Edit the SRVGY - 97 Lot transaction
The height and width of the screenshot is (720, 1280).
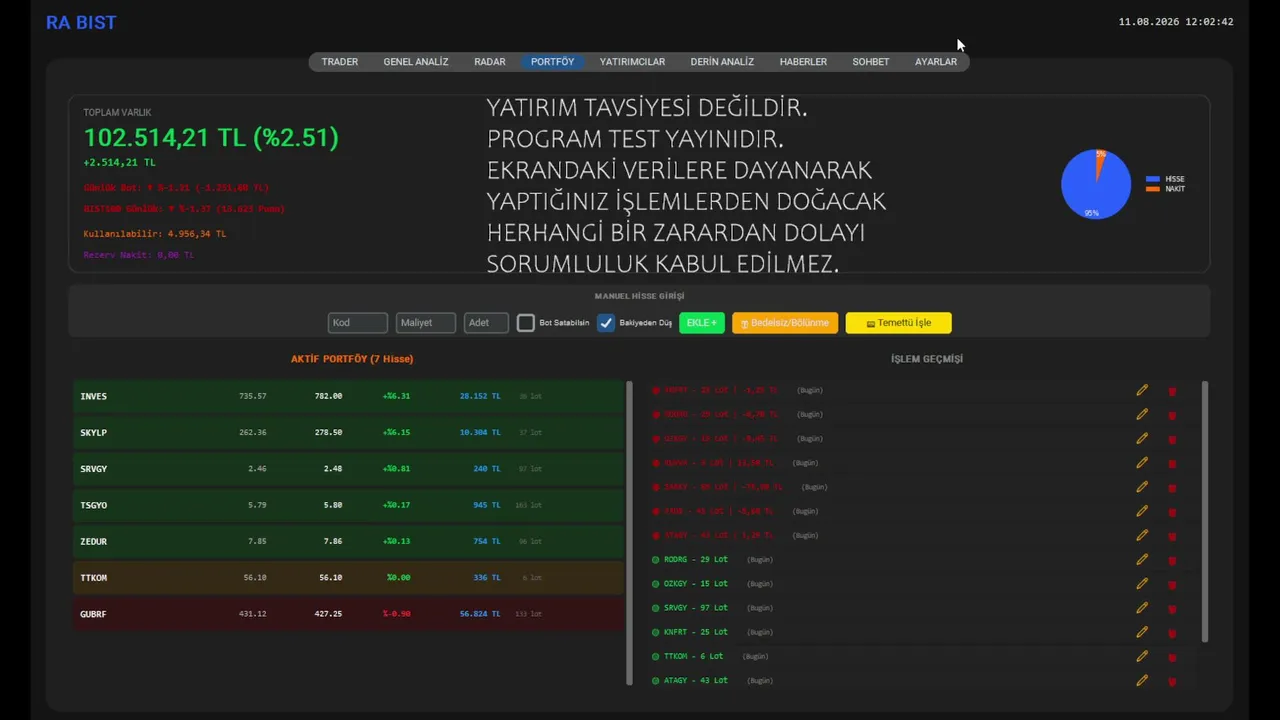(x=1142, y=607)
